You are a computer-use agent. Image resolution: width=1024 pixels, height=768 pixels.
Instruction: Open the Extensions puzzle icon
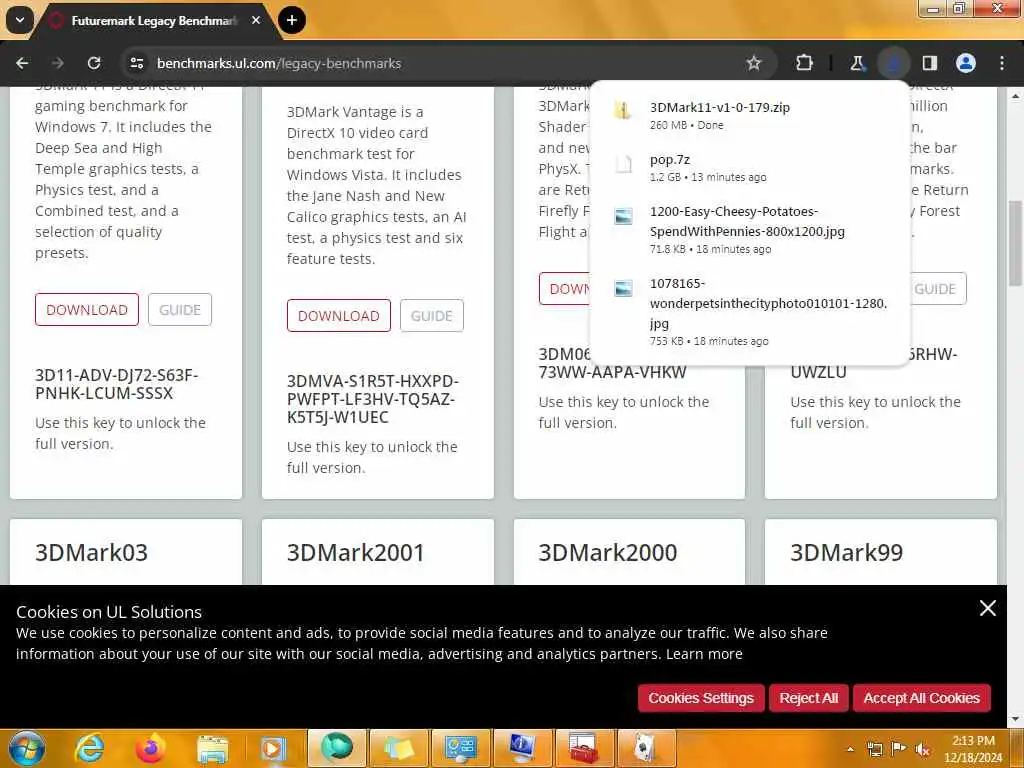click(x=805, y=63)
